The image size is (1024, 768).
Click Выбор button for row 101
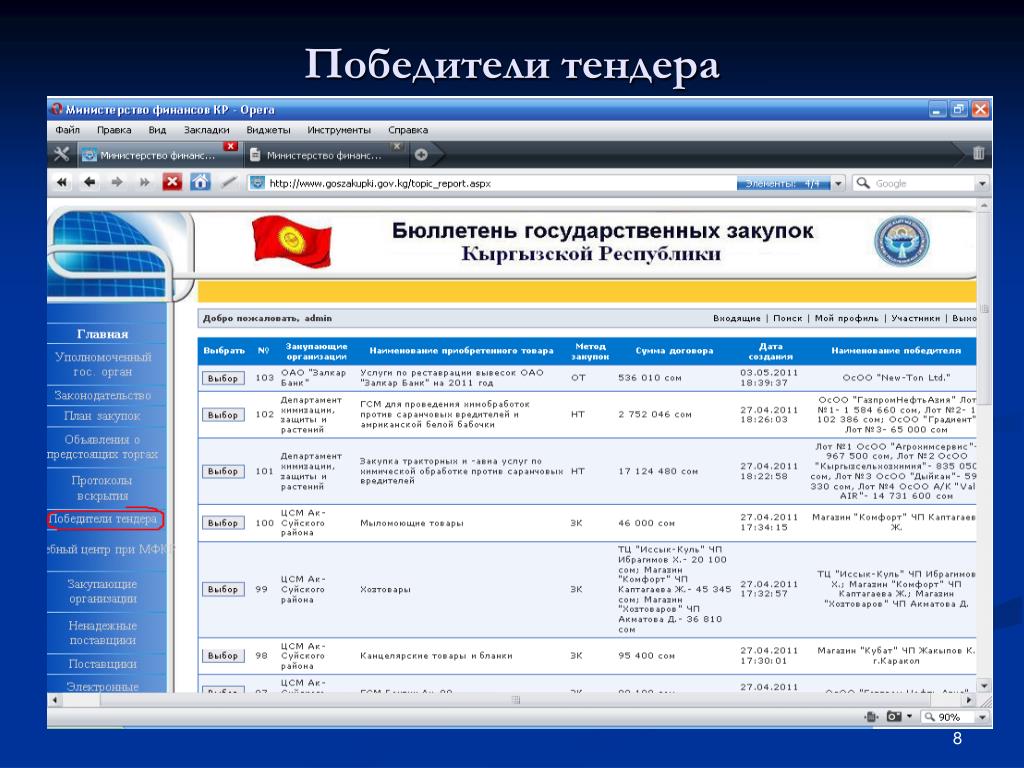tap(223, 471)
